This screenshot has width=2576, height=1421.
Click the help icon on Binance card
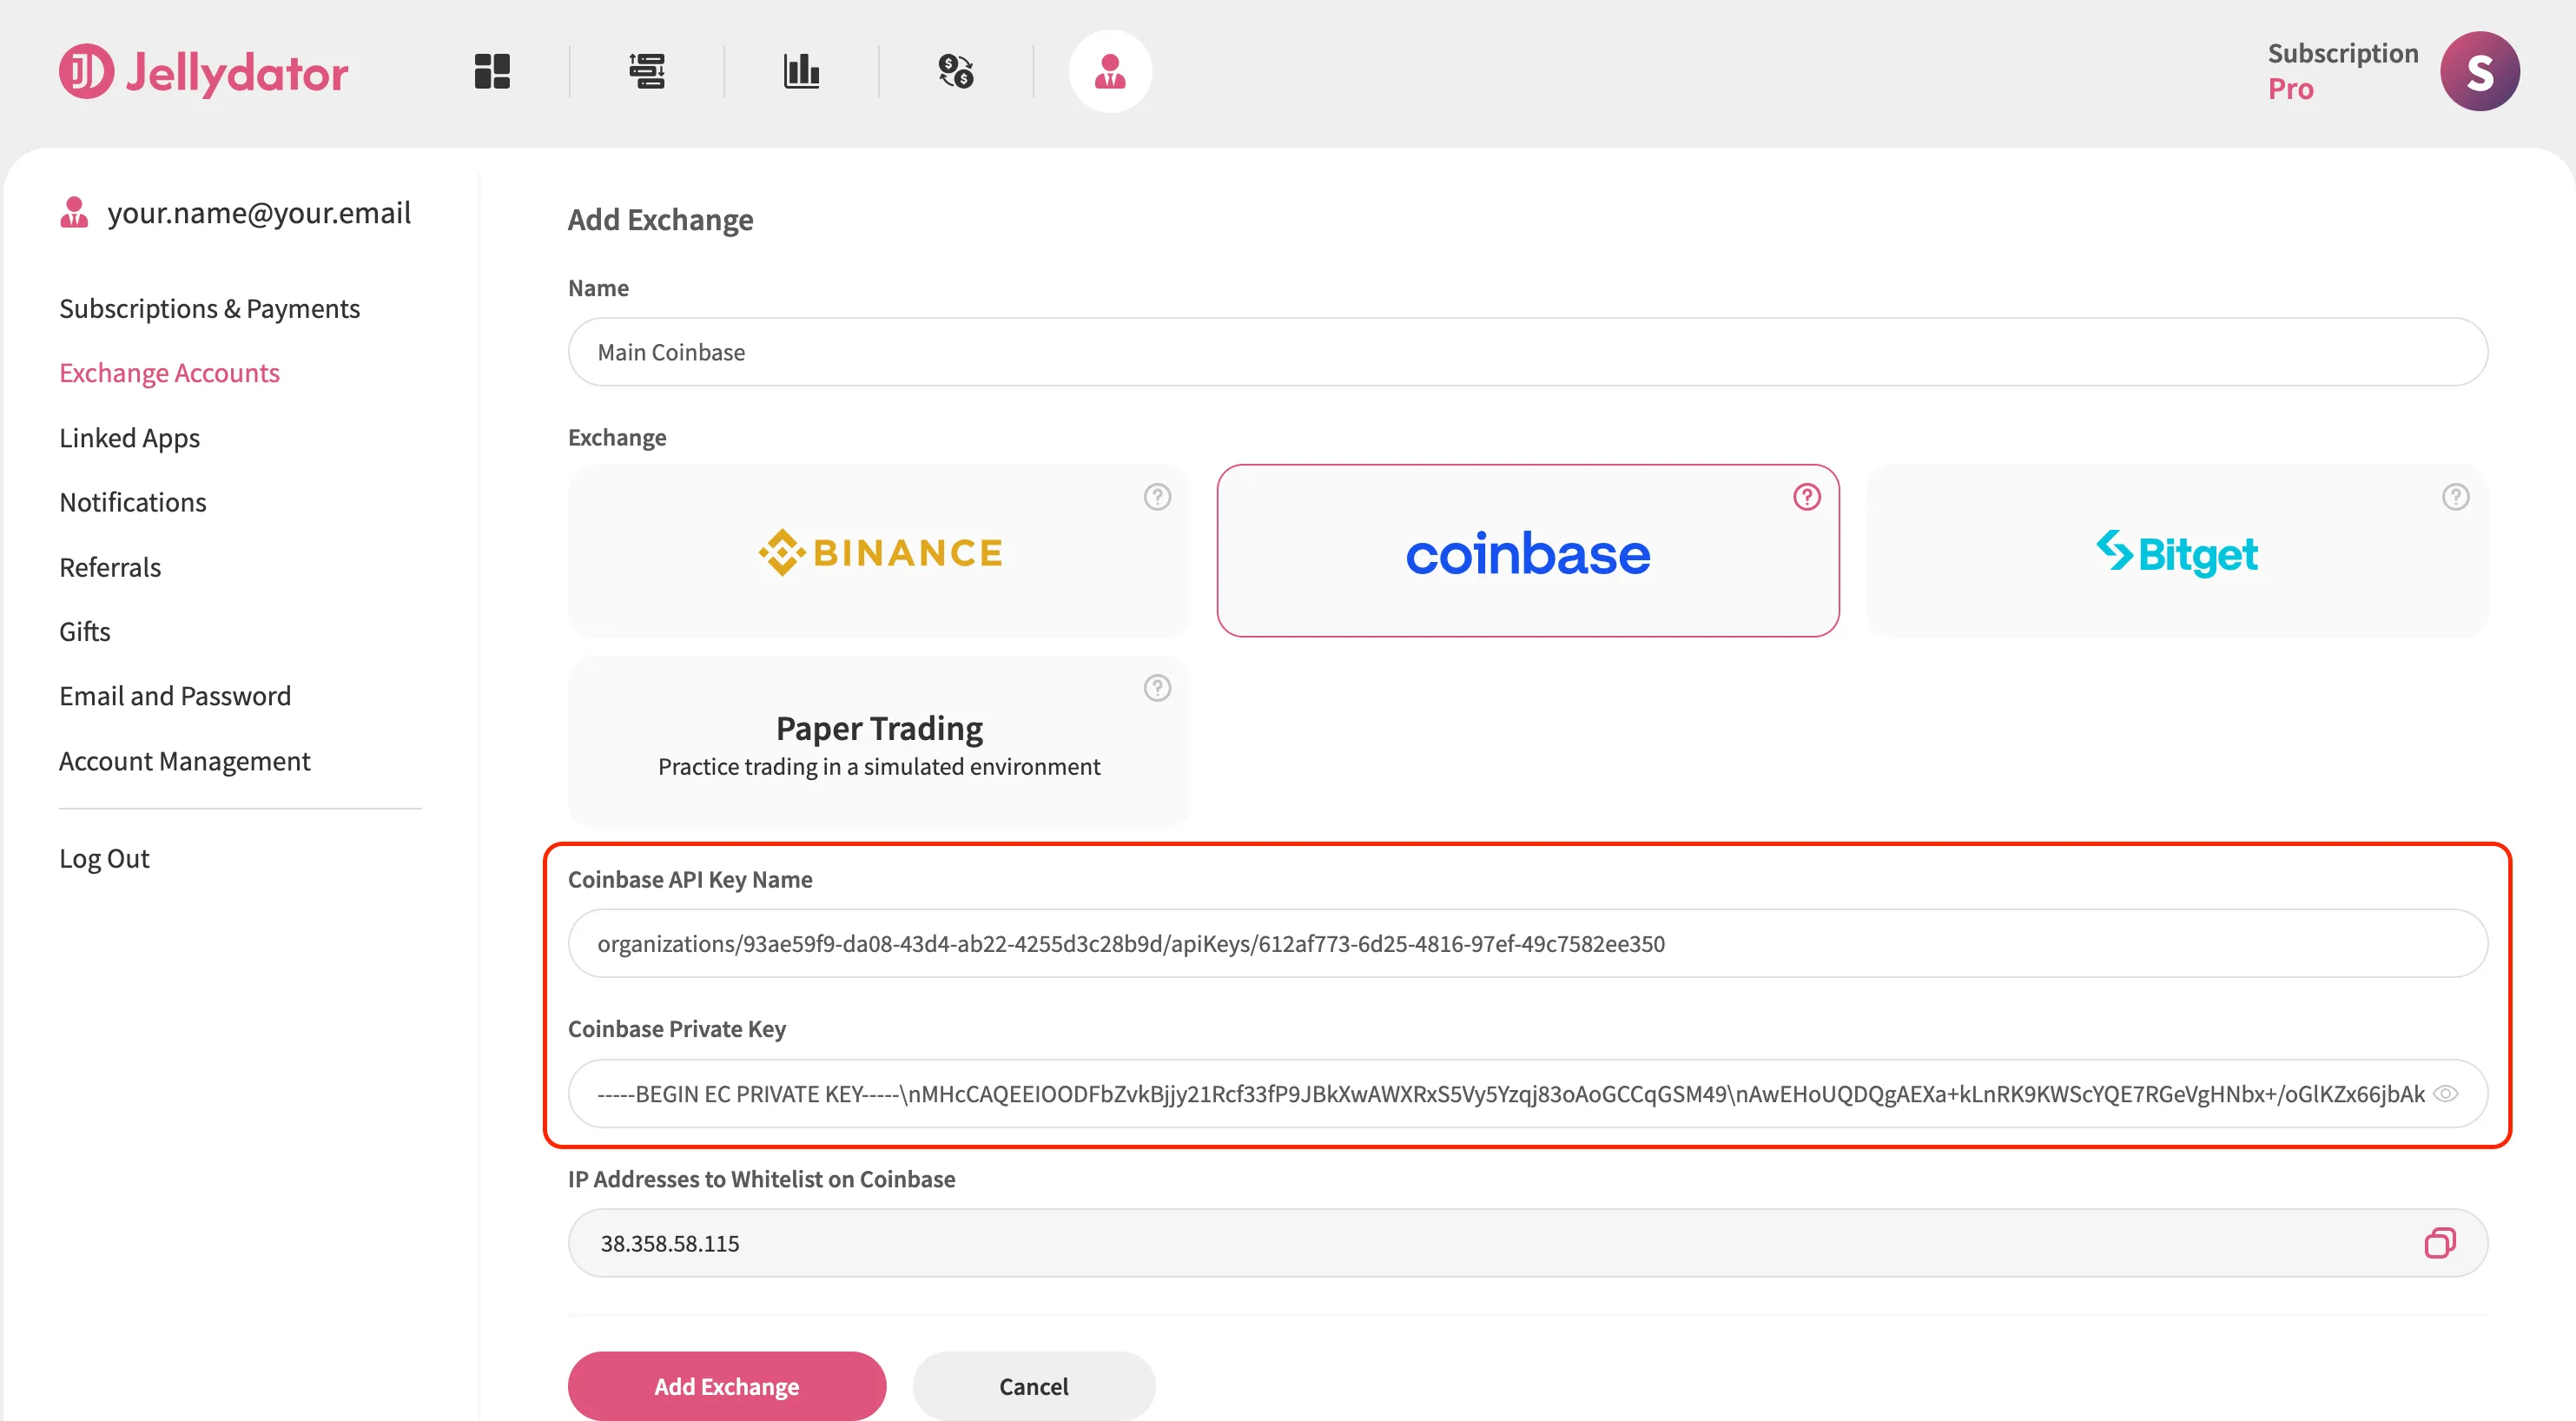tap(1157, 497)
